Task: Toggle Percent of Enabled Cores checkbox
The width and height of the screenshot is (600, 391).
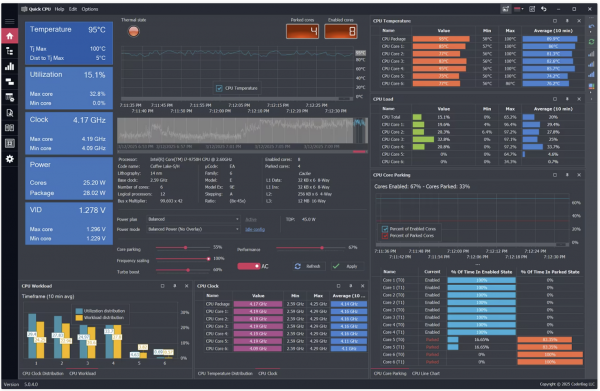Action: coord(385,229)
